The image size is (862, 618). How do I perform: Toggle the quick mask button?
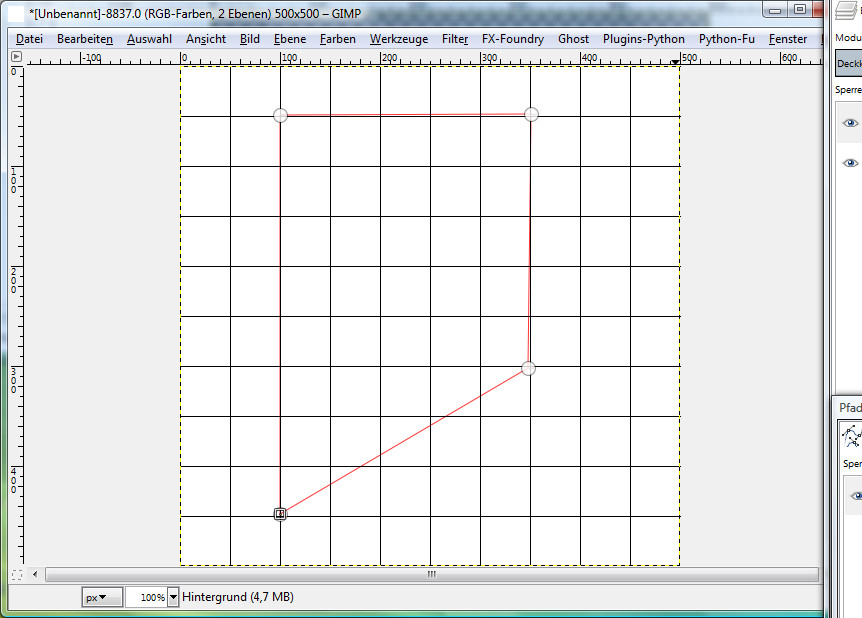tap(16, 575)
